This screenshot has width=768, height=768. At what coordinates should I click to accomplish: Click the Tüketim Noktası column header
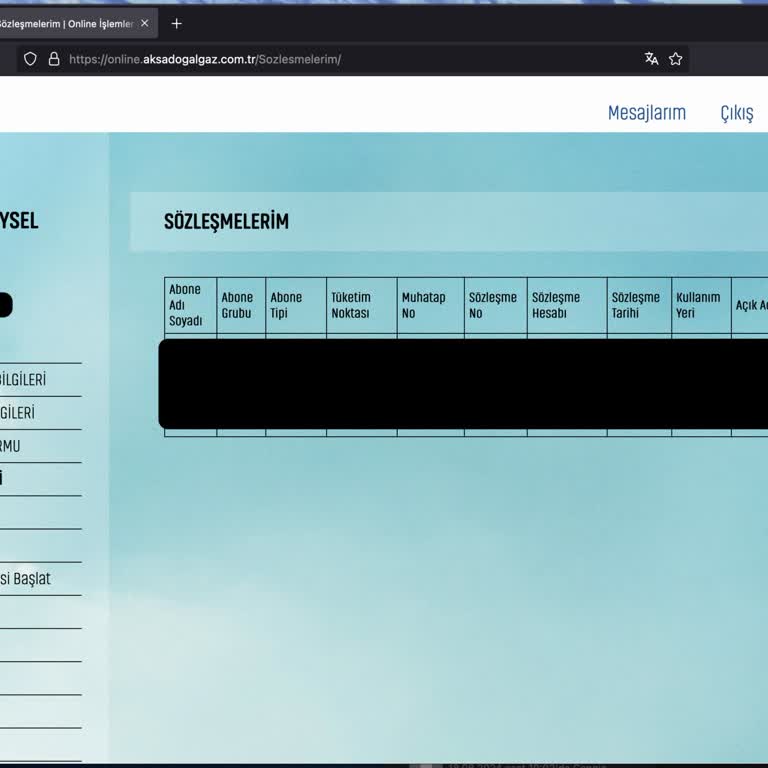(361, 305)
